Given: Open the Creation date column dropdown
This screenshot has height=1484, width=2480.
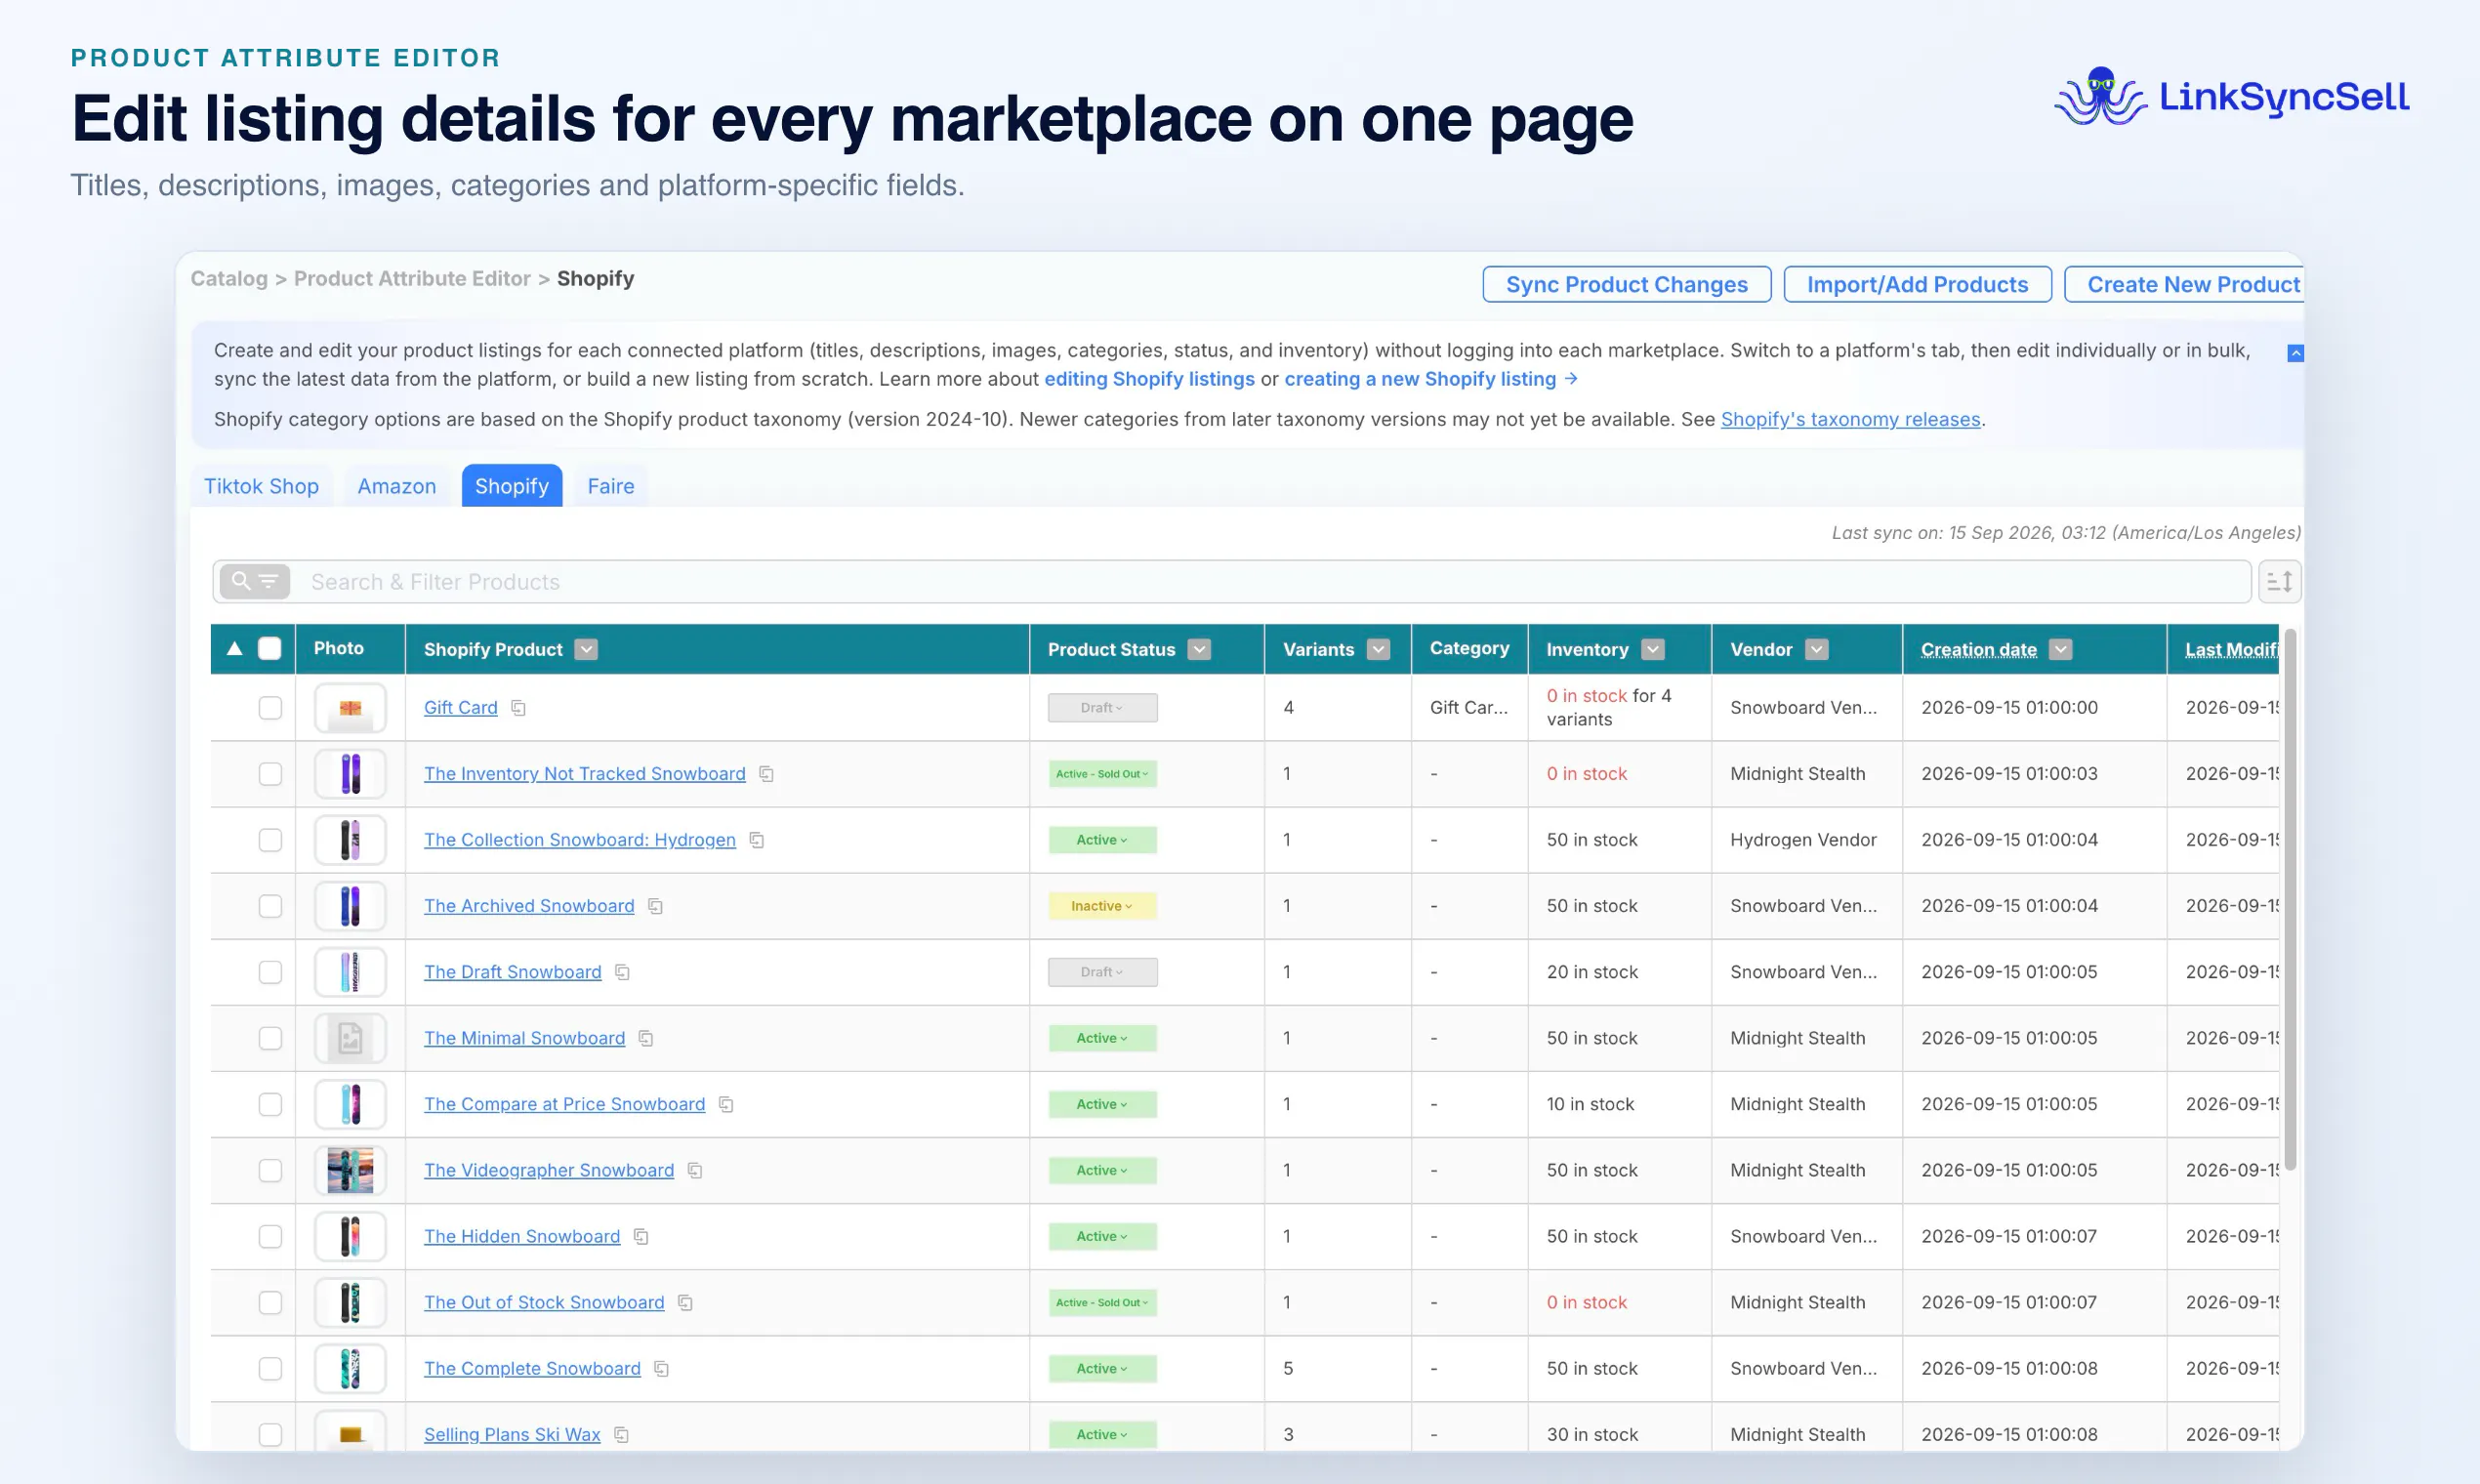Looking at the screenshot, I should [2060, 649].
